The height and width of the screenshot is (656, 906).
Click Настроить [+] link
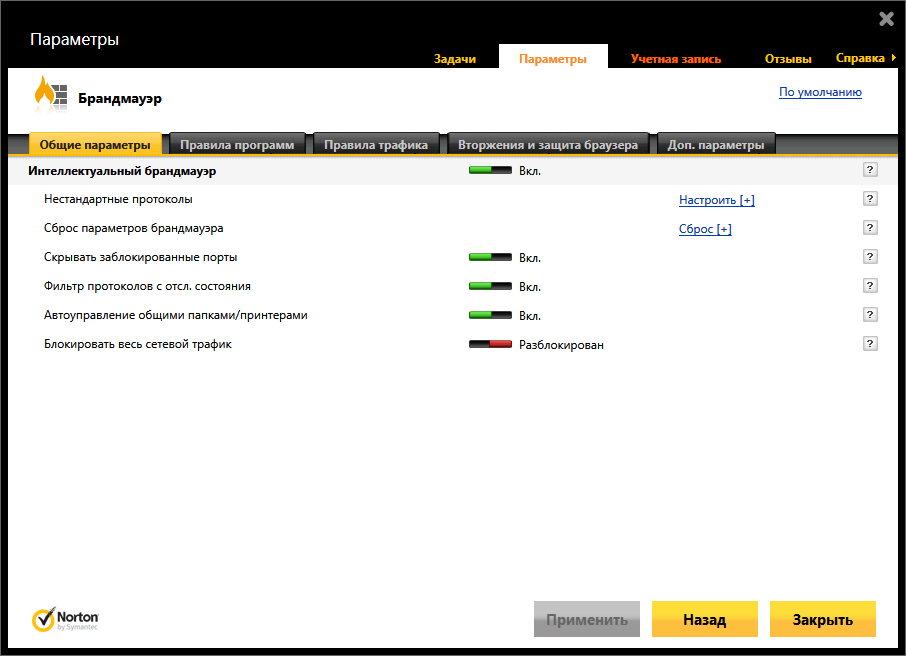pyautogui.click(x=716, y=200)
